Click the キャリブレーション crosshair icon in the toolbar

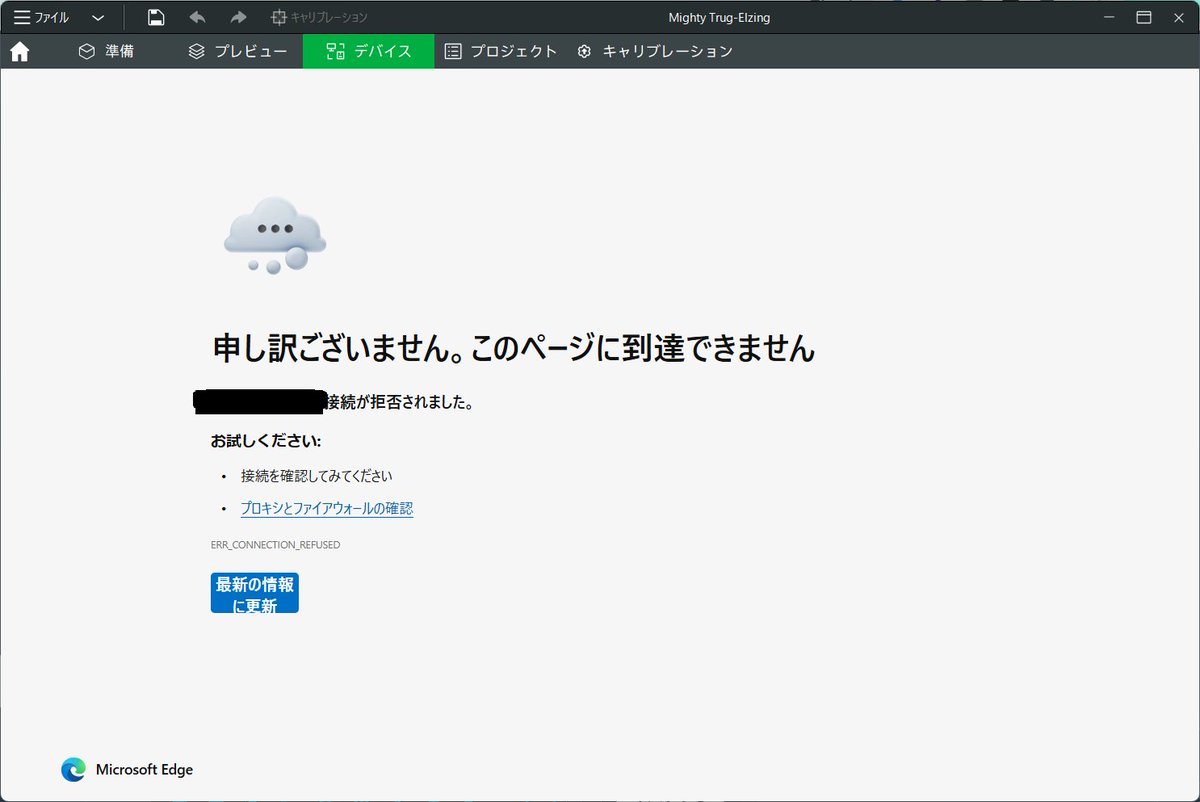(x=277, y=17)
